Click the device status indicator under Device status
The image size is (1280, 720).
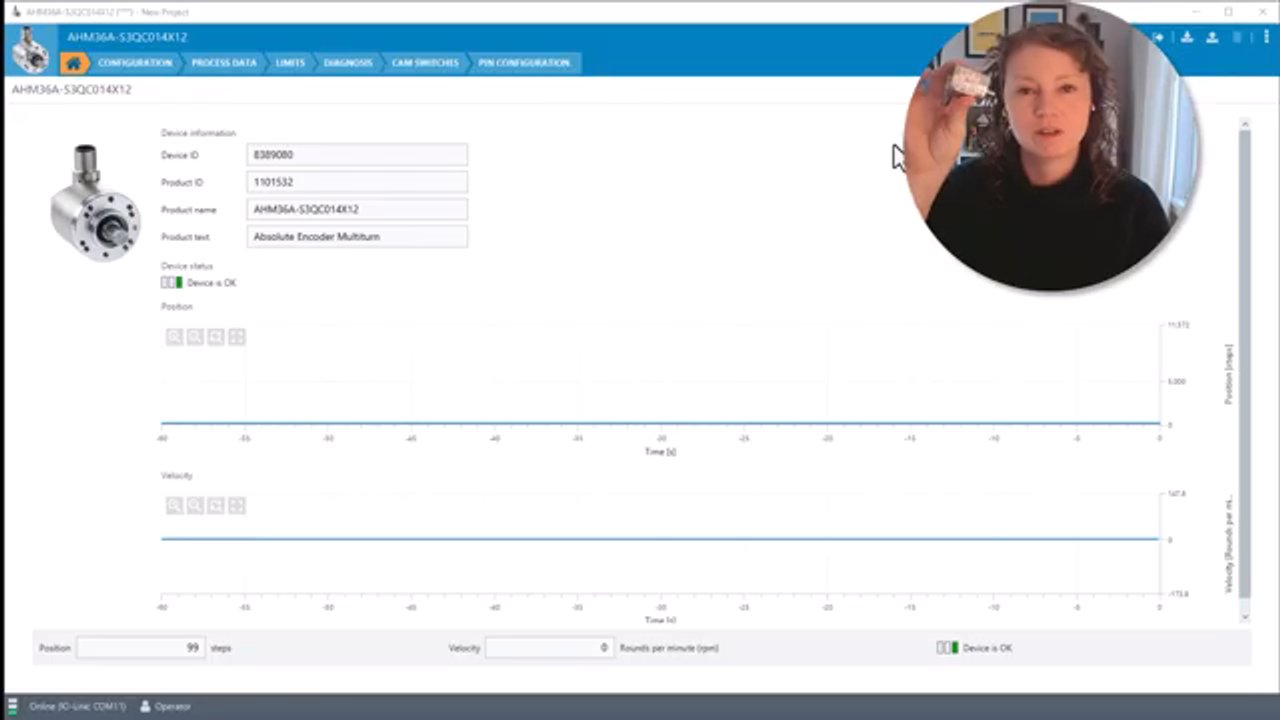click(172, 283)
